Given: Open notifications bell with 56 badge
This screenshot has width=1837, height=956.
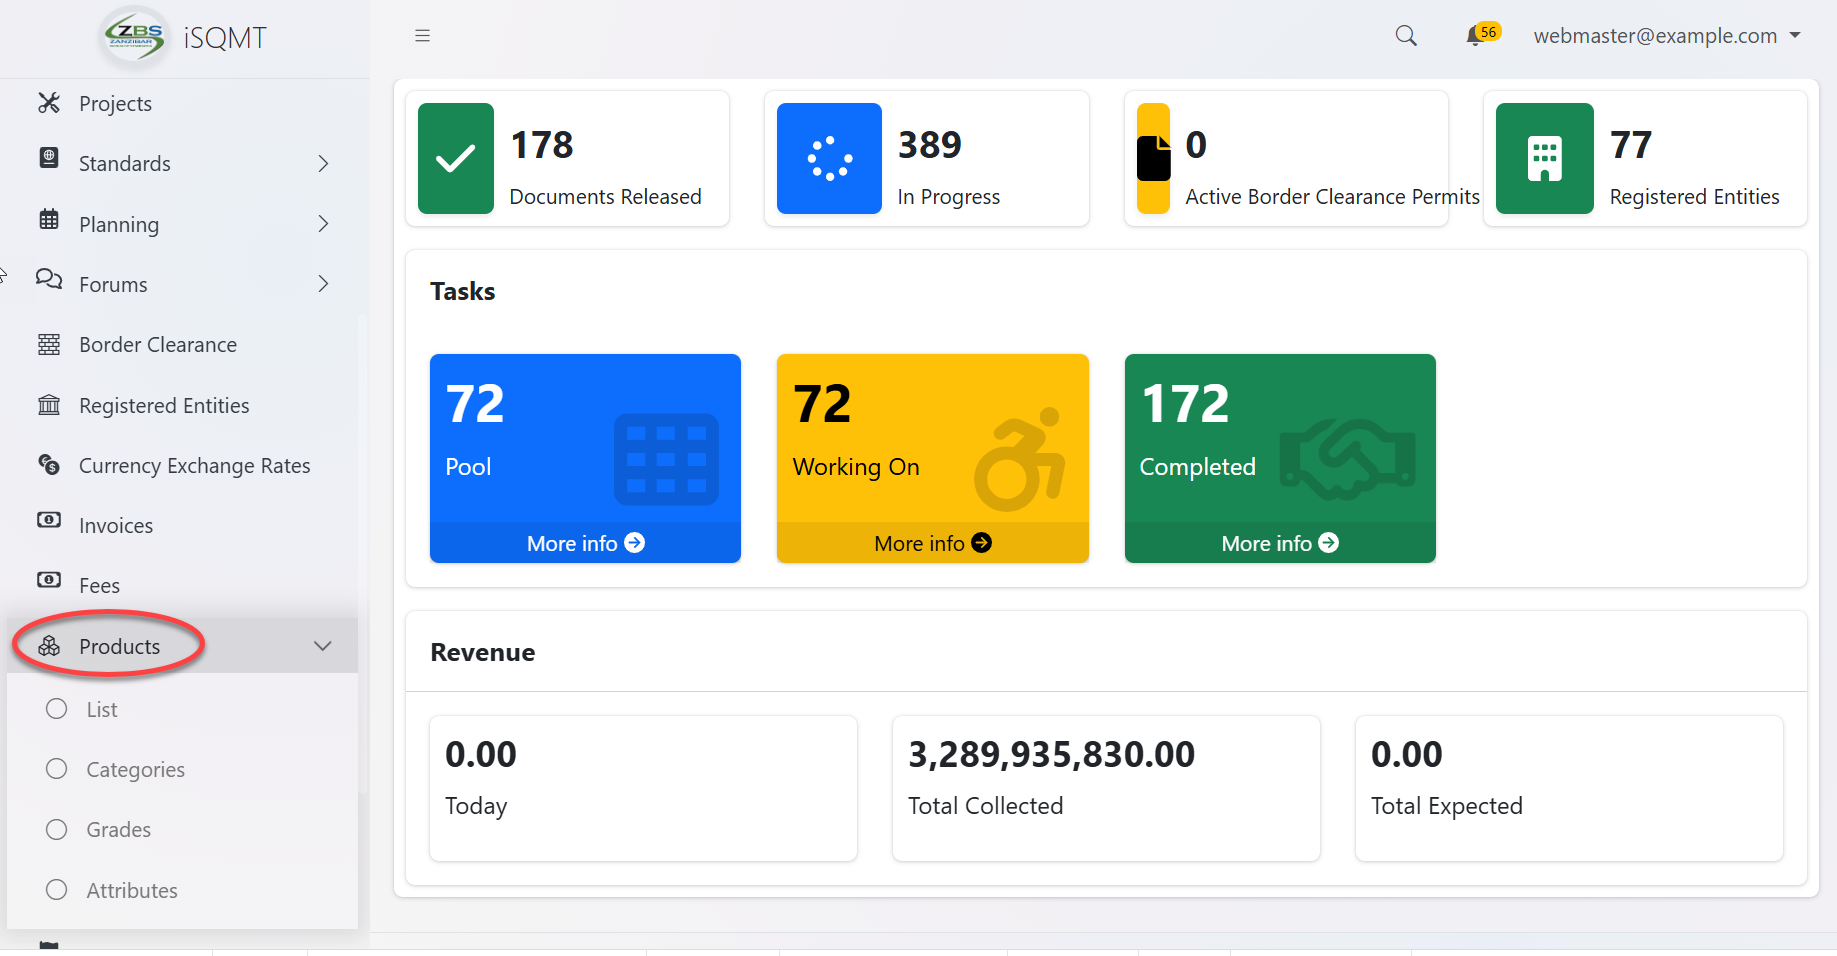Looking at the screenshot, I should (1476, 36).
